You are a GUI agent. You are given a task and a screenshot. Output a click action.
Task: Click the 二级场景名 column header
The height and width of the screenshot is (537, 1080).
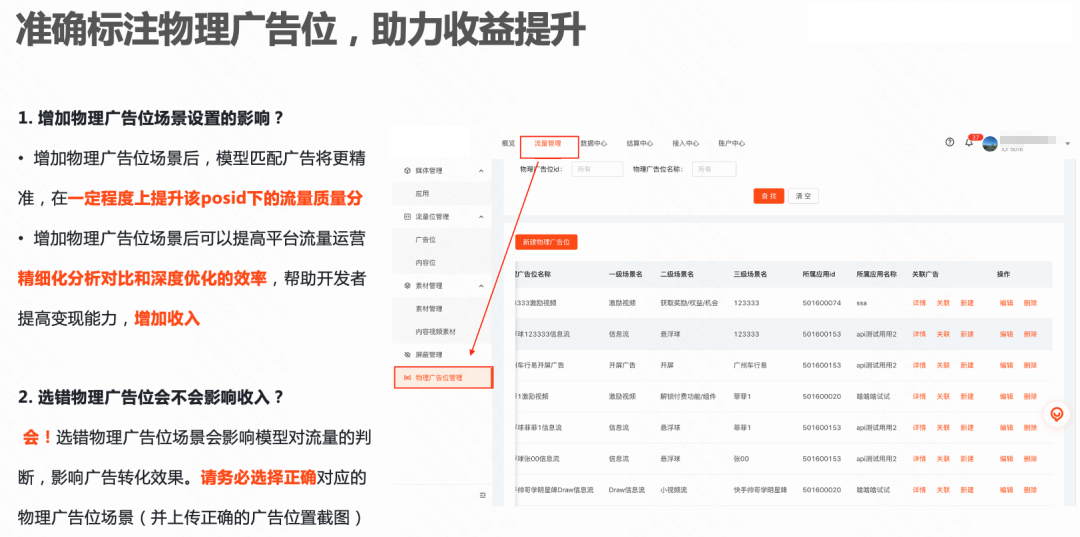pyautogui.click(x=676, y=274)
